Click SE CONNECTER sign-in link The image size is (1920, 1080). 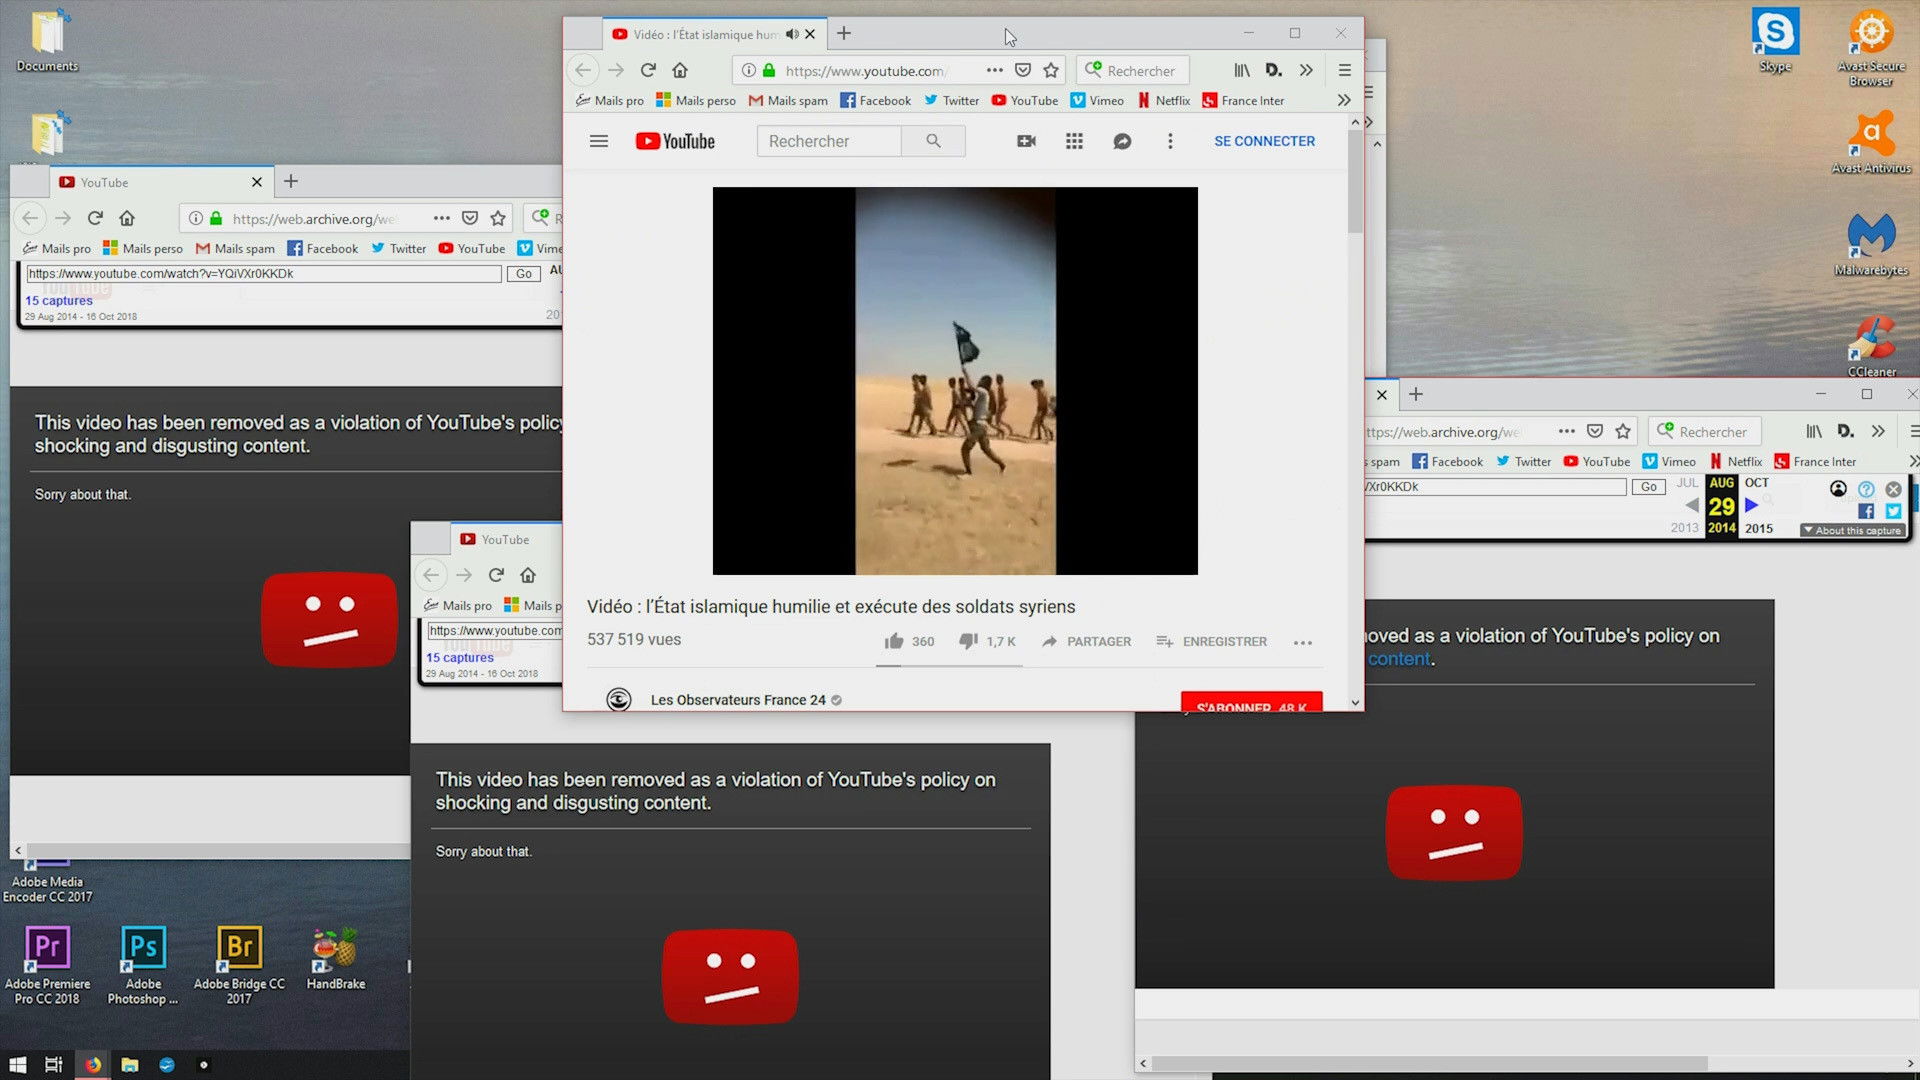(1264, 141)
